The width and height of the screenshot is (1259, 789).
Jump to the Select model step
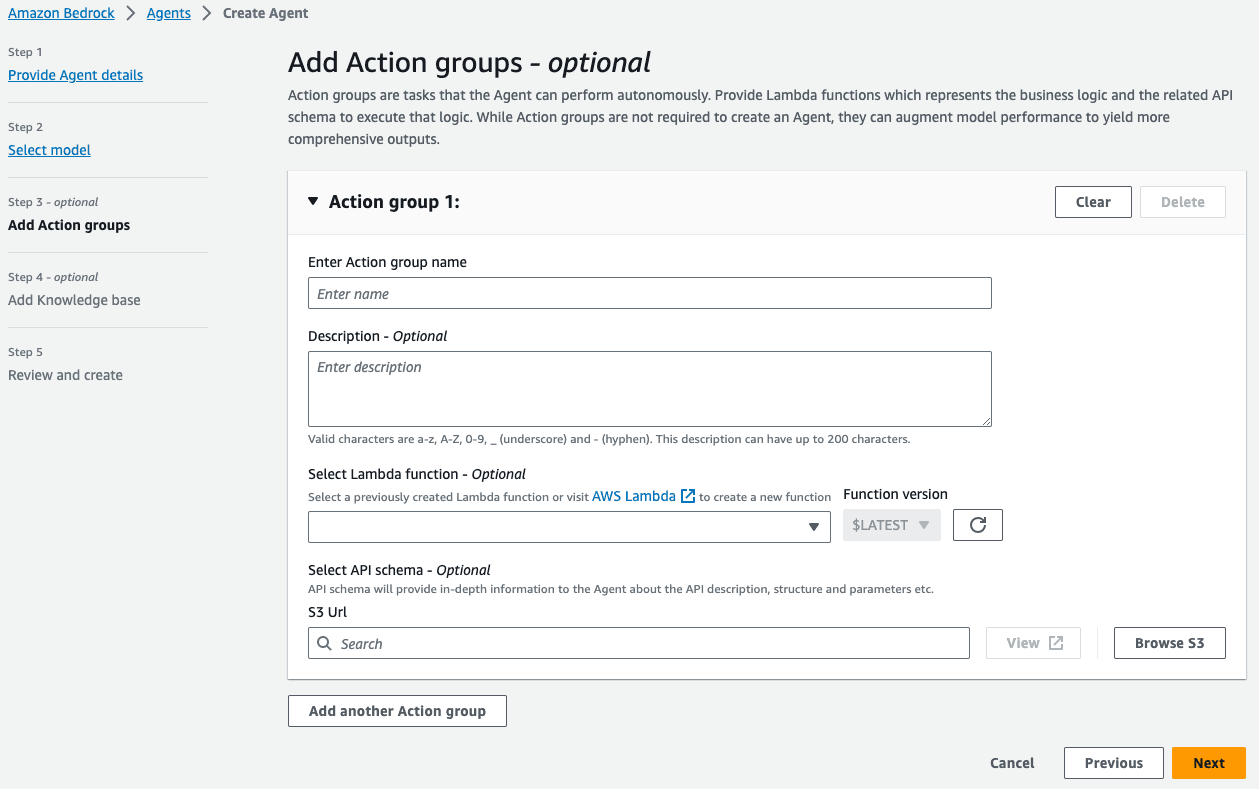click(x=50, y=150)
